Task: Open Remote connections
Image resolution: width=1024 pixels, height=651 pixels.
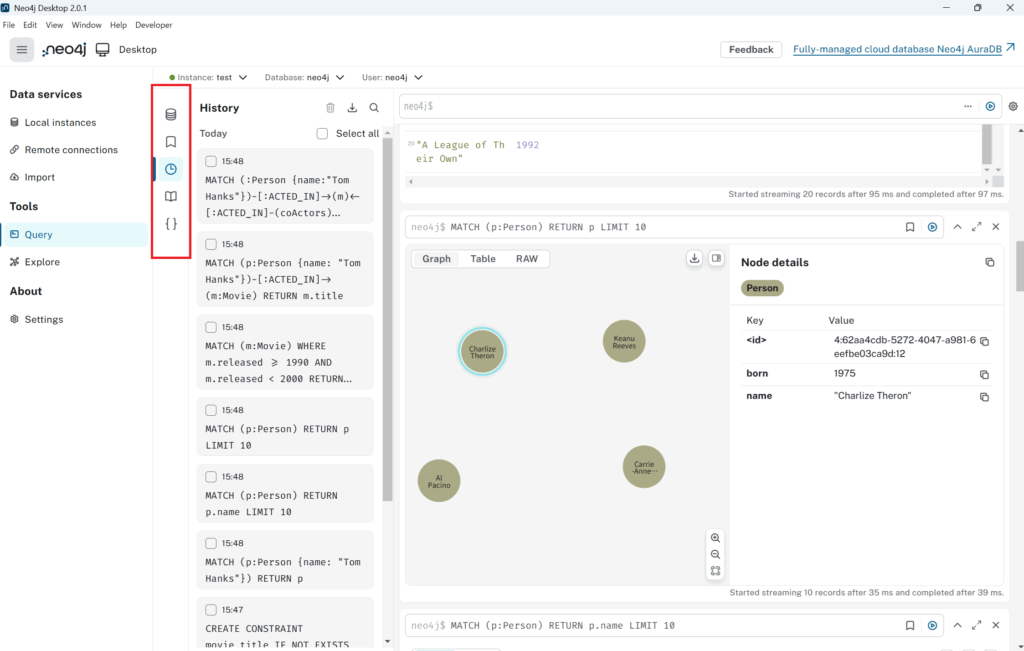Action: point(71,150)
